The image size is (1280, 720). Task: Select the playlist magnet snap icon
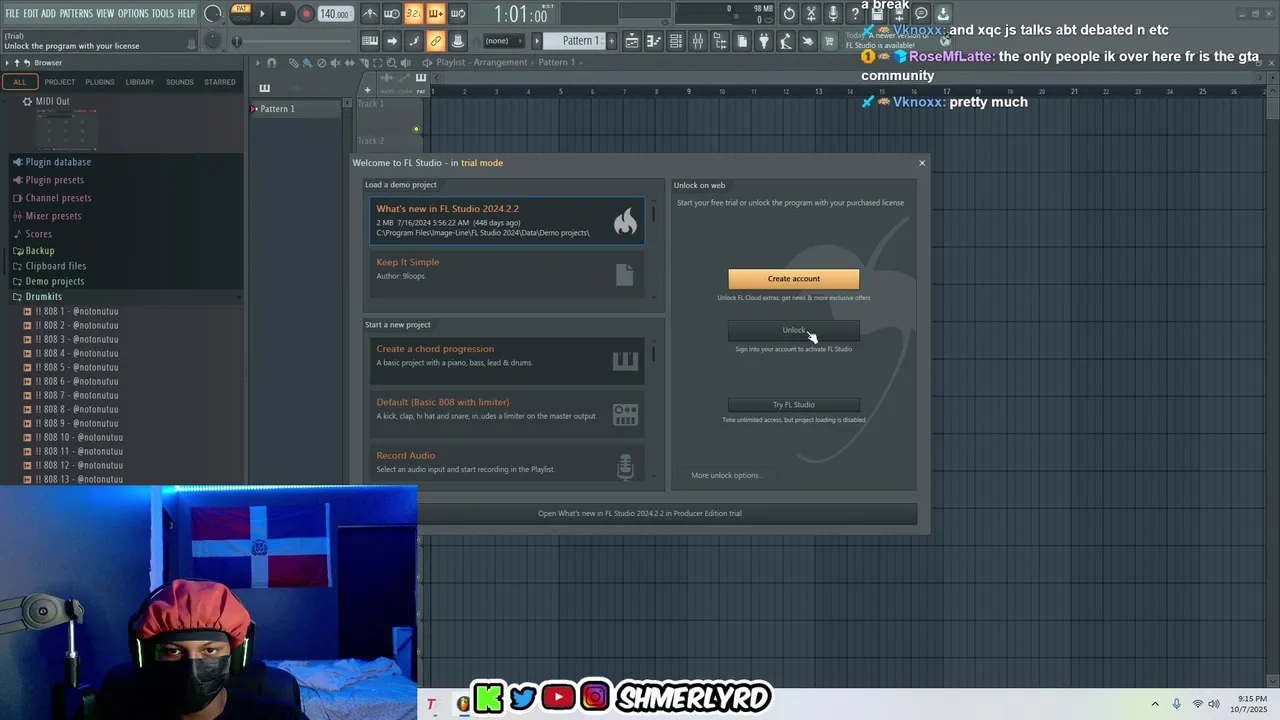click(271, 62)
